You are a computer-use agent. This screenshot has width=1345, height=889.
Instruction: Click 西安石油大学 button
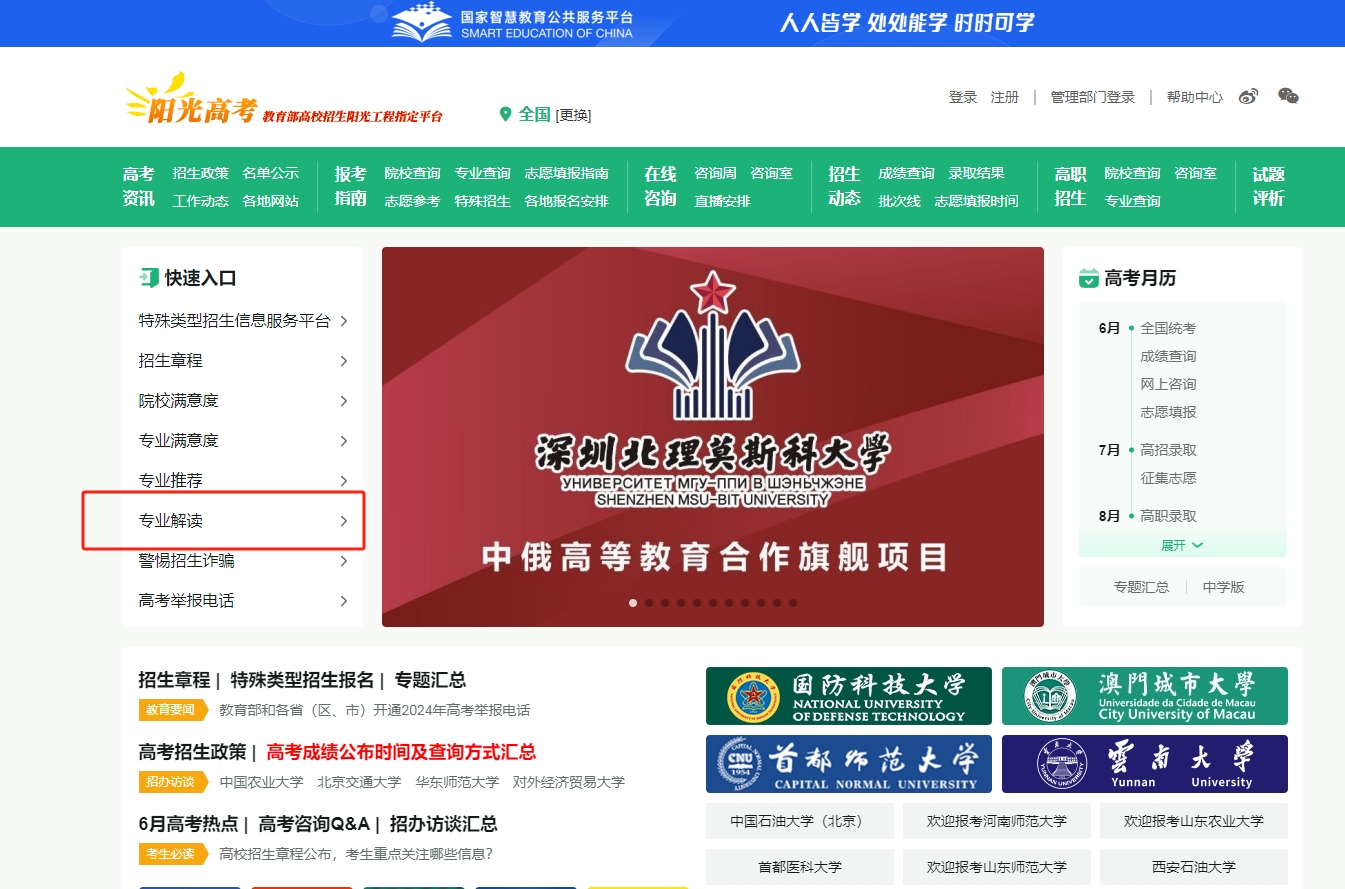[x=1194, y=867]
